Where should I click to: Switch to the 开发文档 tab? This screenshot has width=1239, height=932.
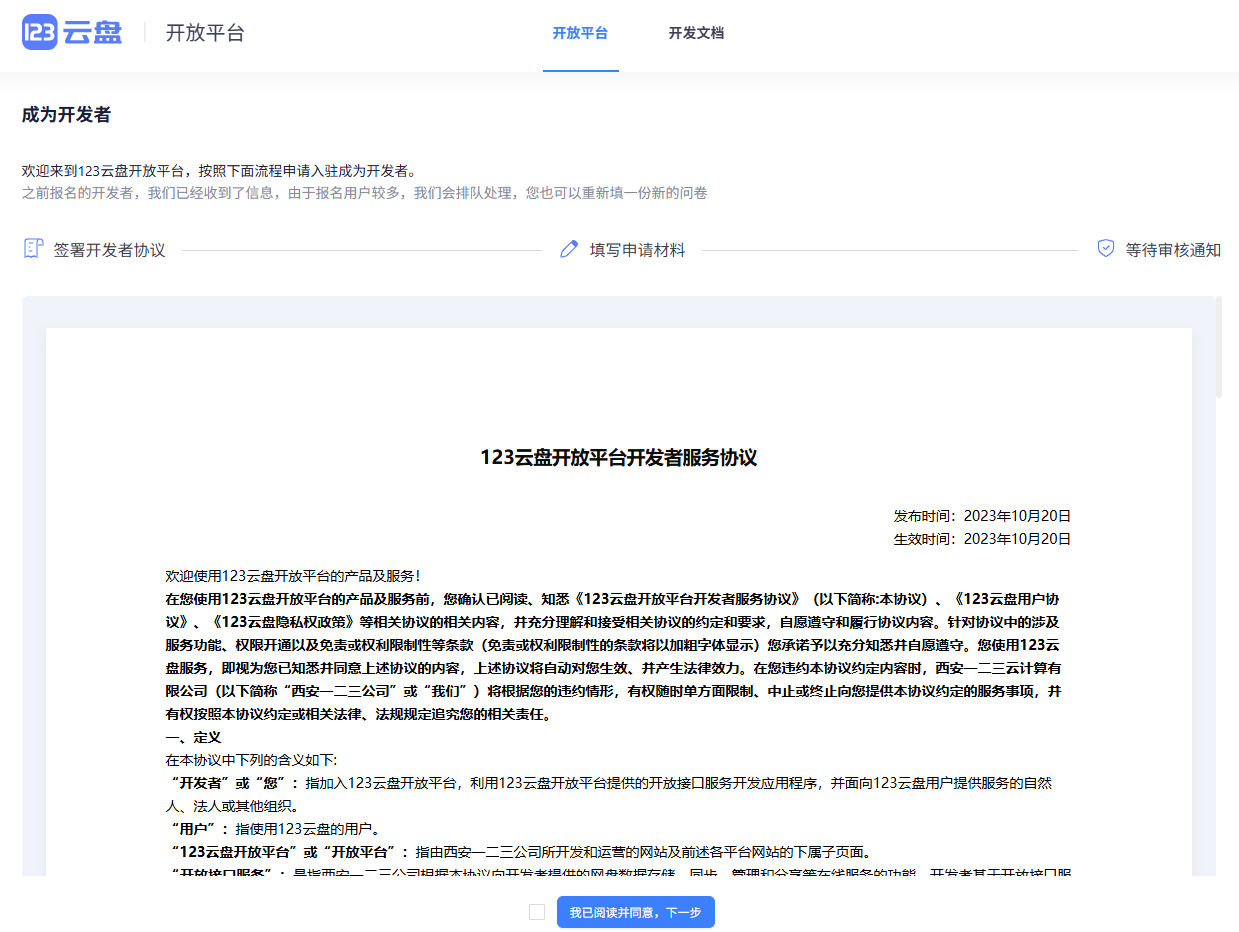(x=696, y=33)
